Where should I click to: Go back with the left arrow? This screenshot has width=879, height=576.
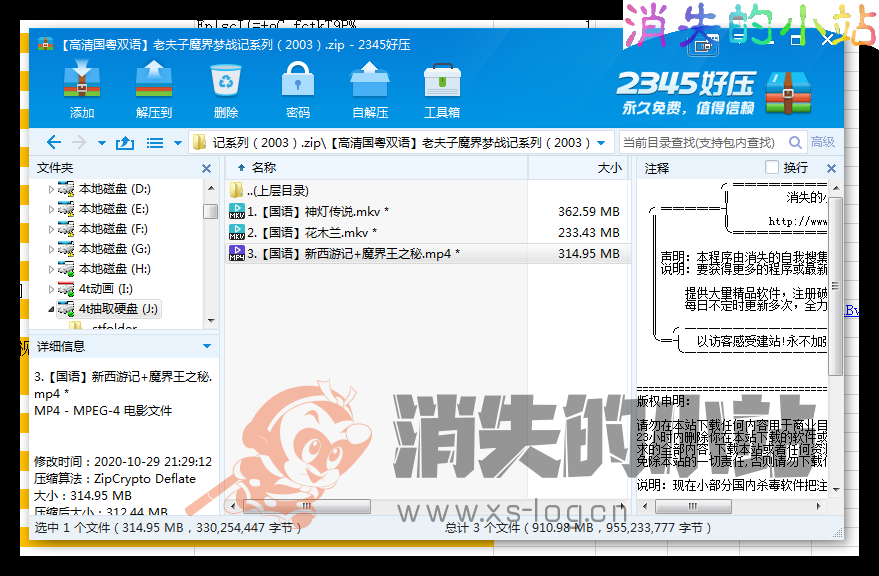54,142
